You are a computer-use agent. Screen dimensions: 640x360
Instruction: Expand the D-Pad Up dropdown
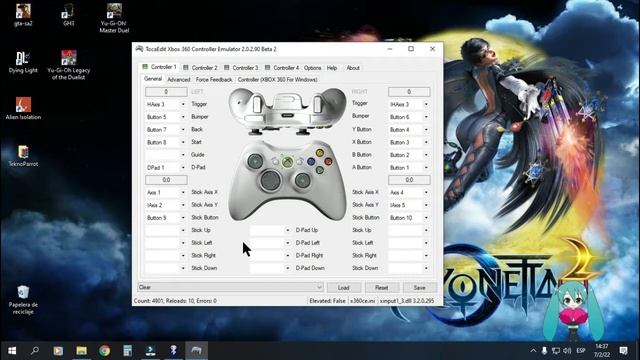coord(287,230)
